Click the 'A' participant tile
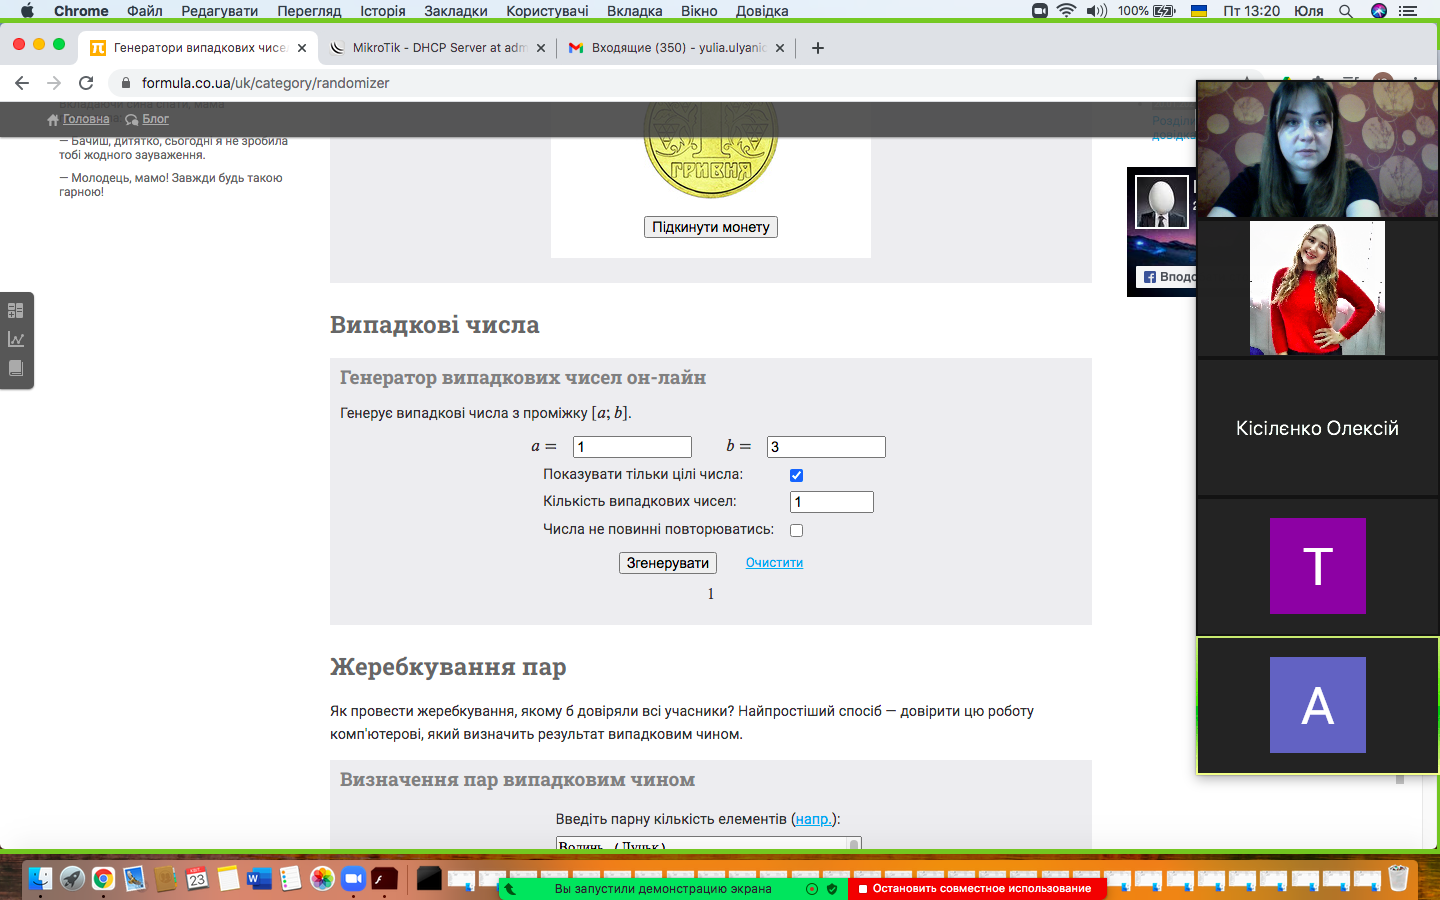Viewport: 1440px width, 900px height. 1317,705
